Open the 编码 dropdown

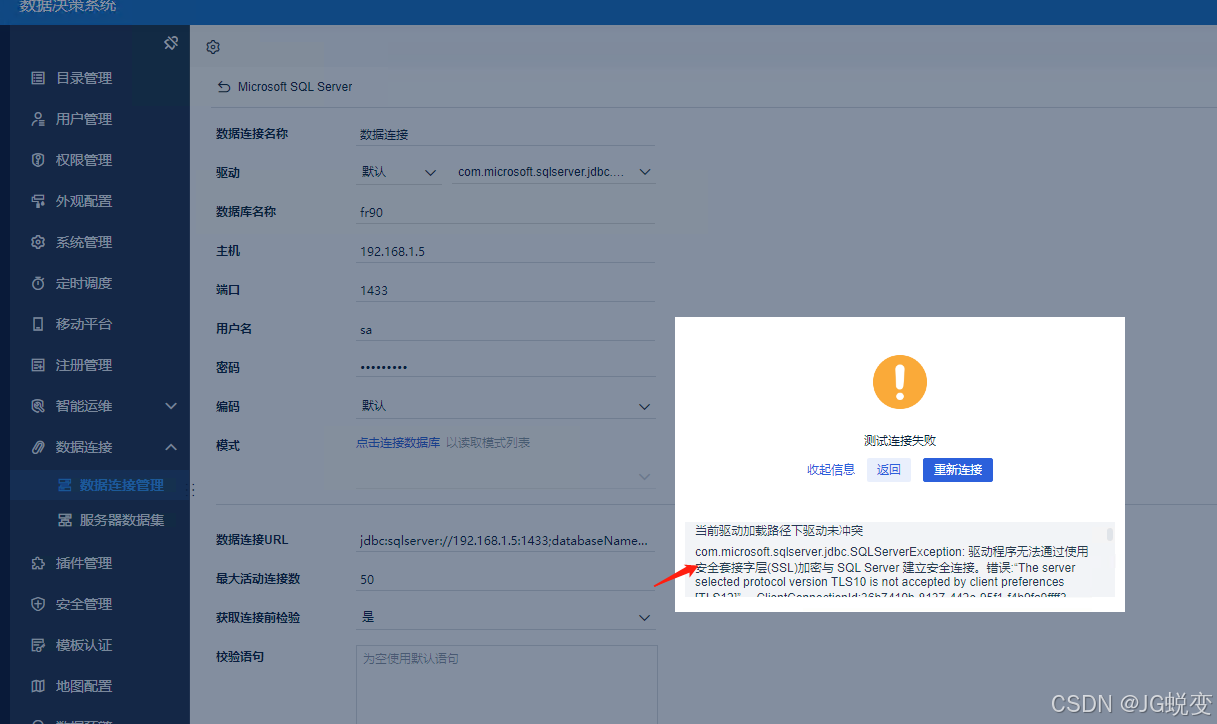pos(505,406)
